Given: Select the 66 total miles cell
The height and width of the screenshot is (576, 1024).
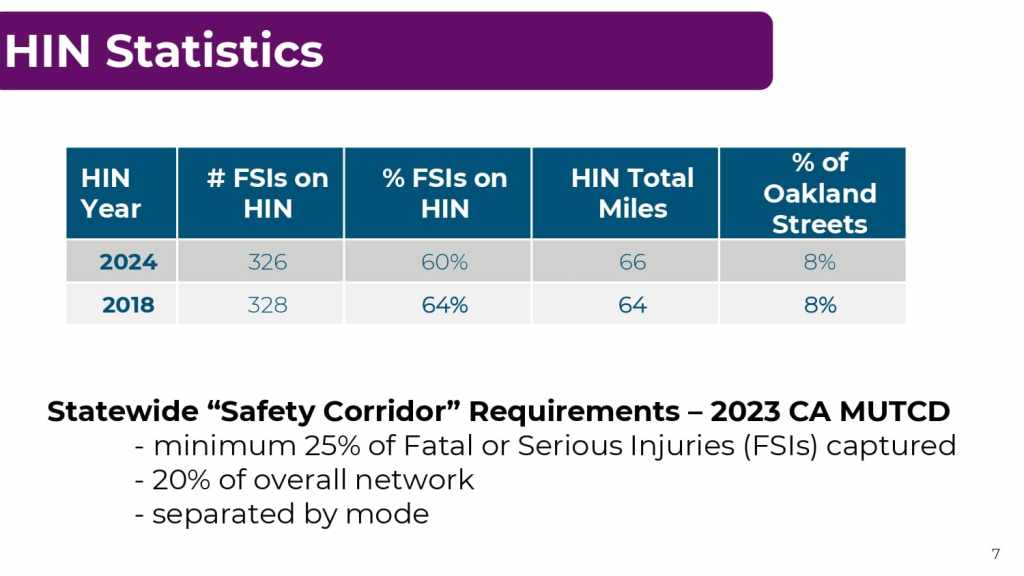Looking at the screenshot, I should tap(632, 262).
